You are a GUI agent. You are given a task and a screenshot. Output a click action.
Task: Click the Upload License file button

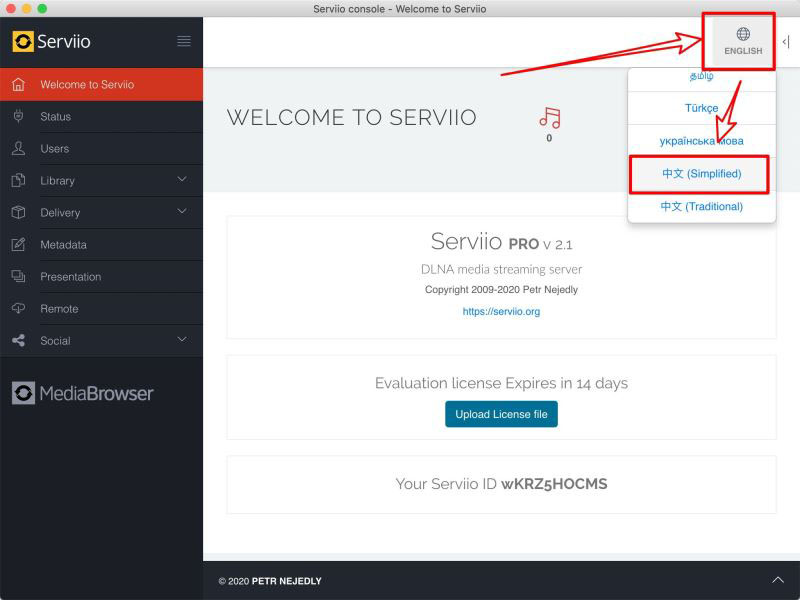coord(501,414)
